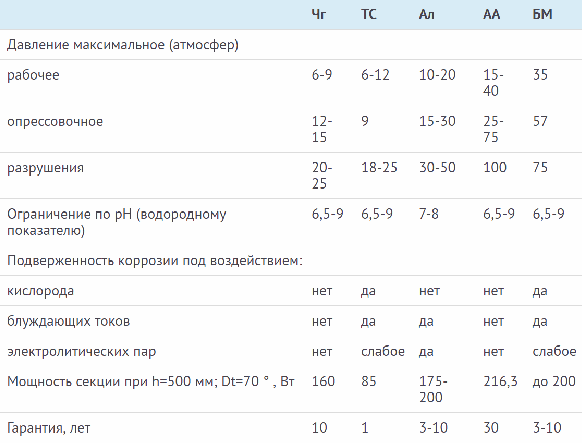Click the Ограничение по pH row label
Image resolution: width=582 pixels, height=443 pixels.
[117, 222]
